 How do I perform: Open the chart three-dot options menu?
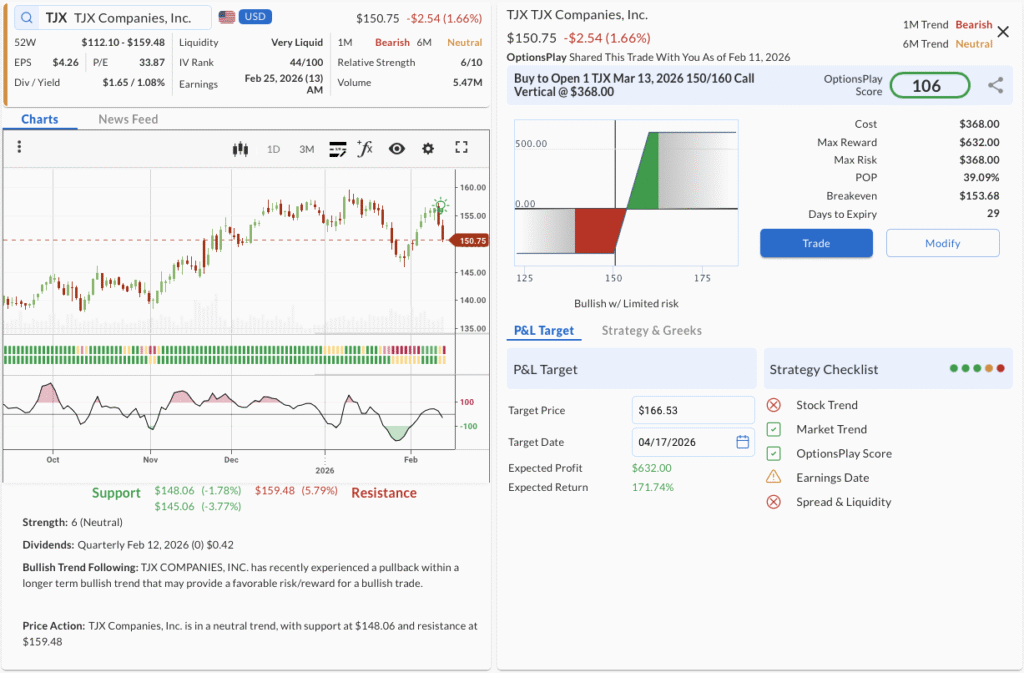[x=19, y=148]
